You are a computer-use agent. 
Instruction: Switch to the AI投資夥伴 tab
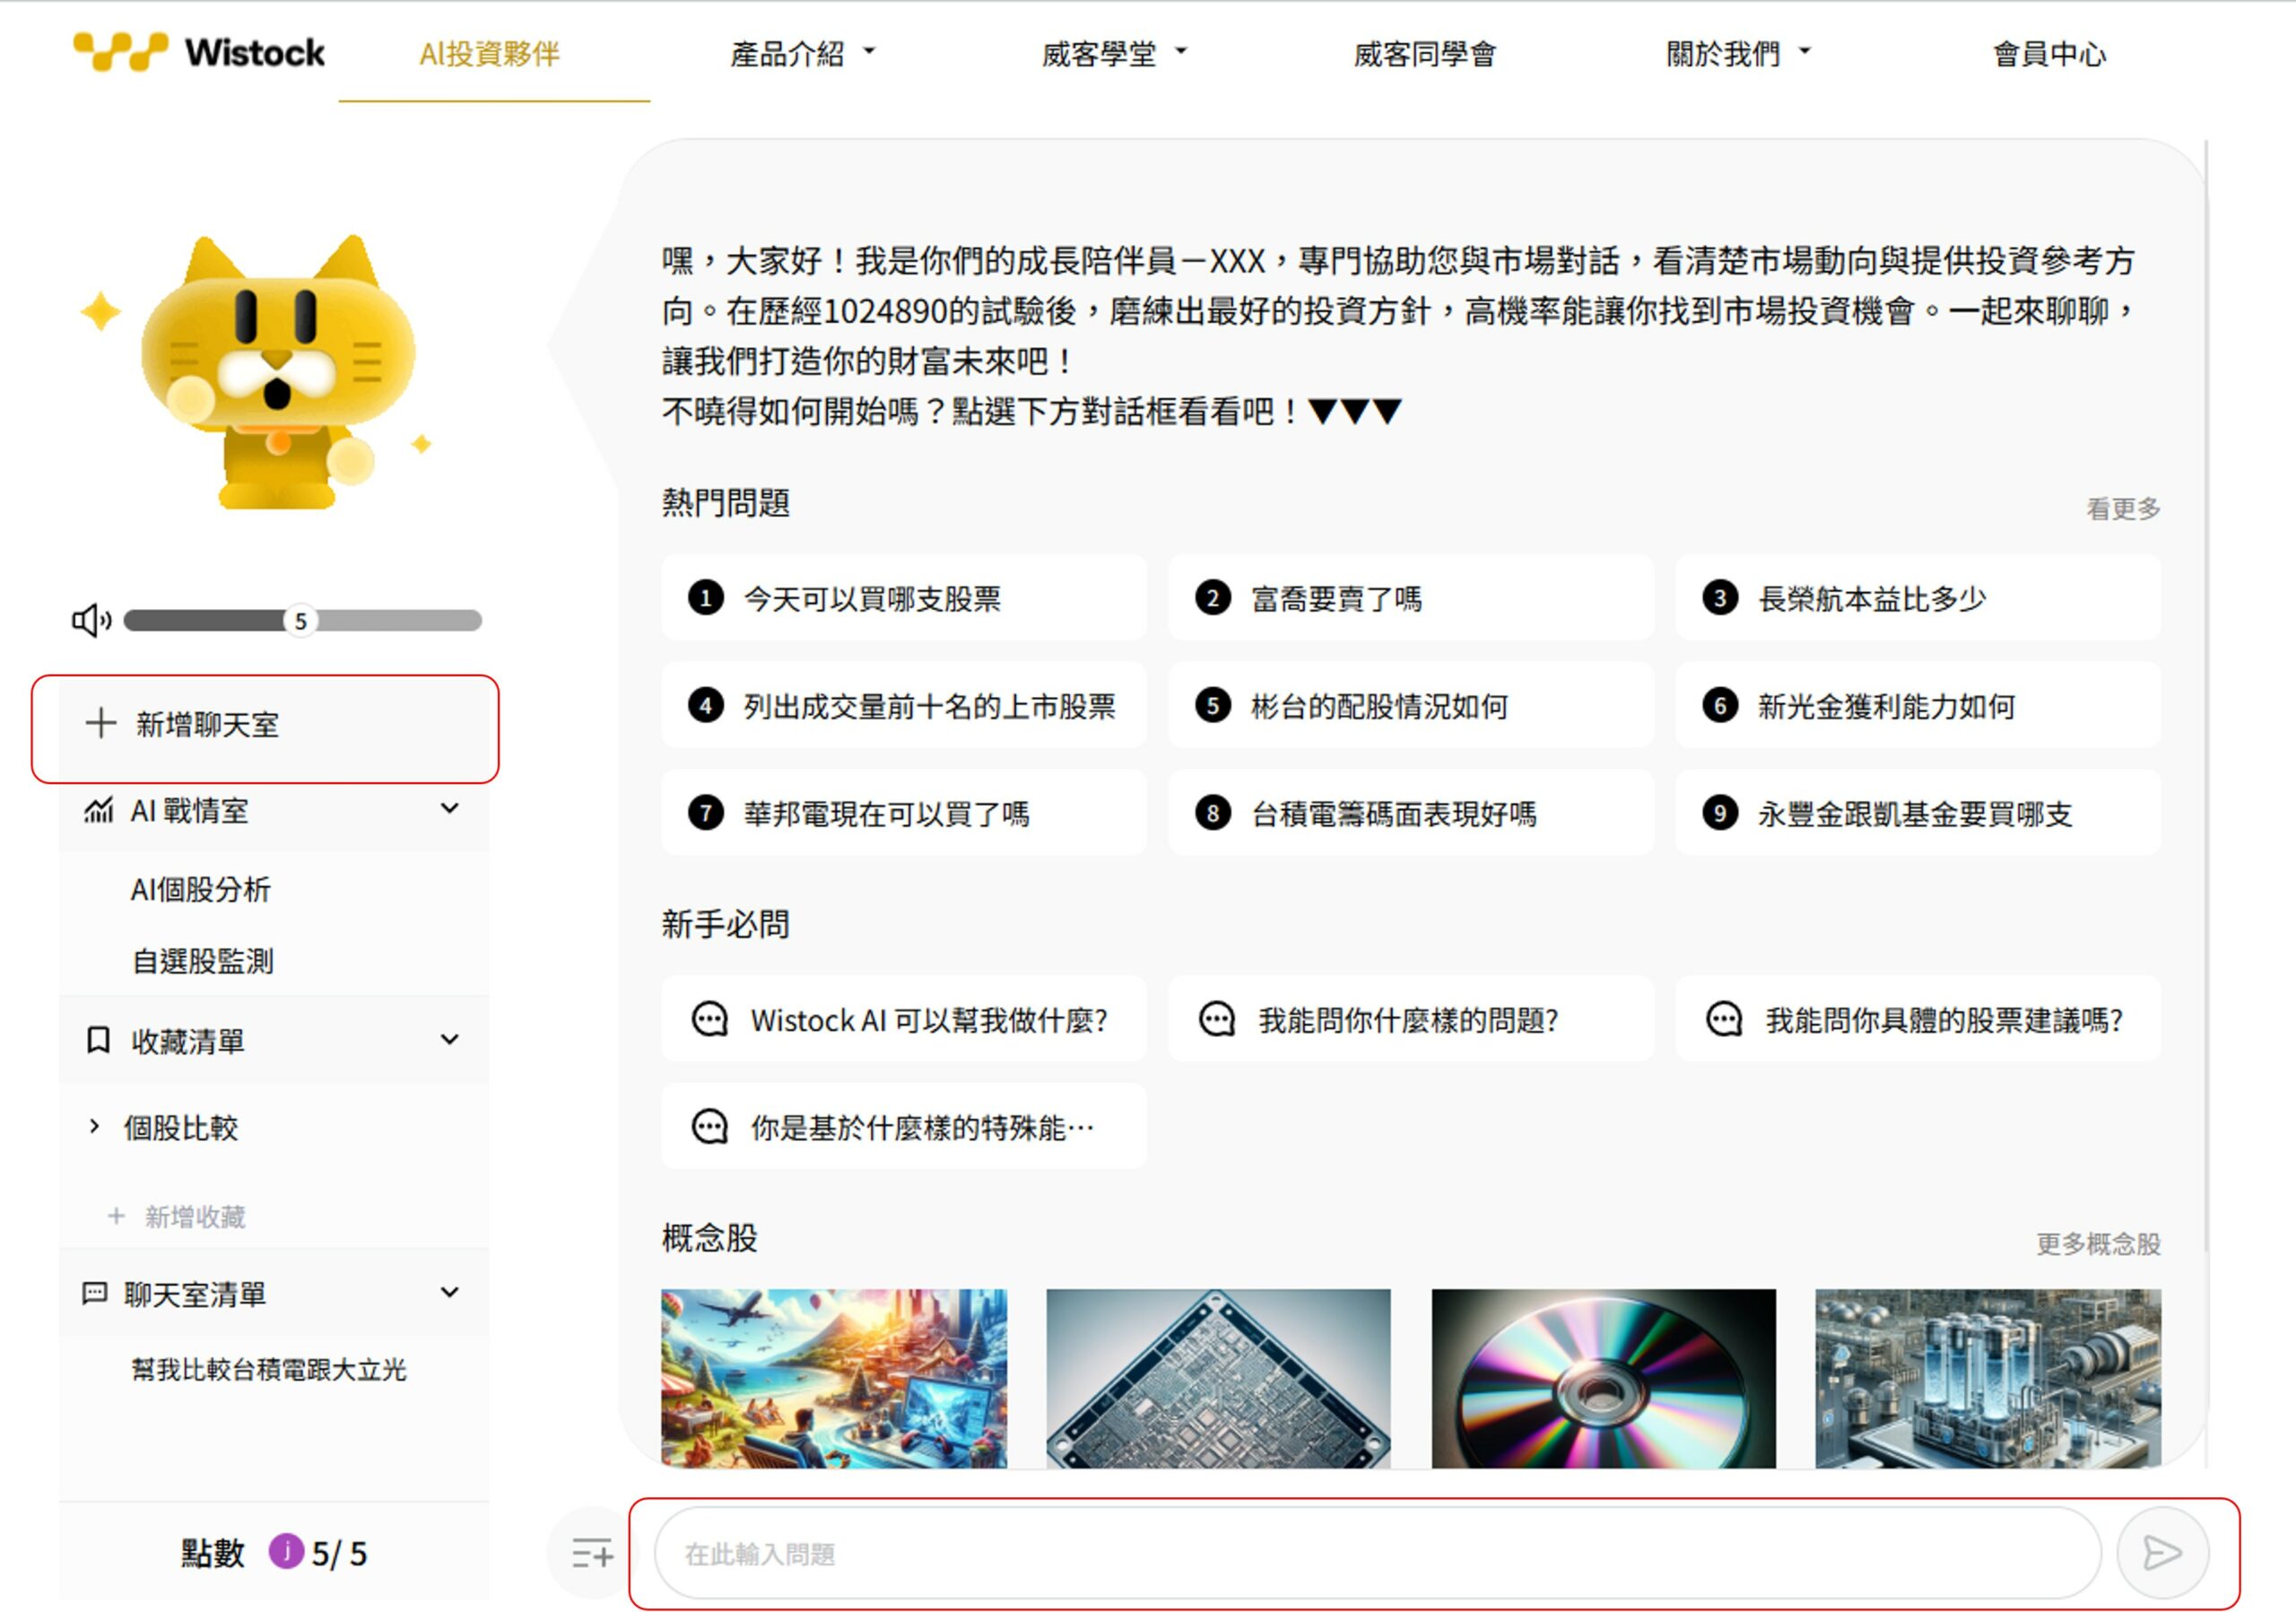(x=489, y=54)
